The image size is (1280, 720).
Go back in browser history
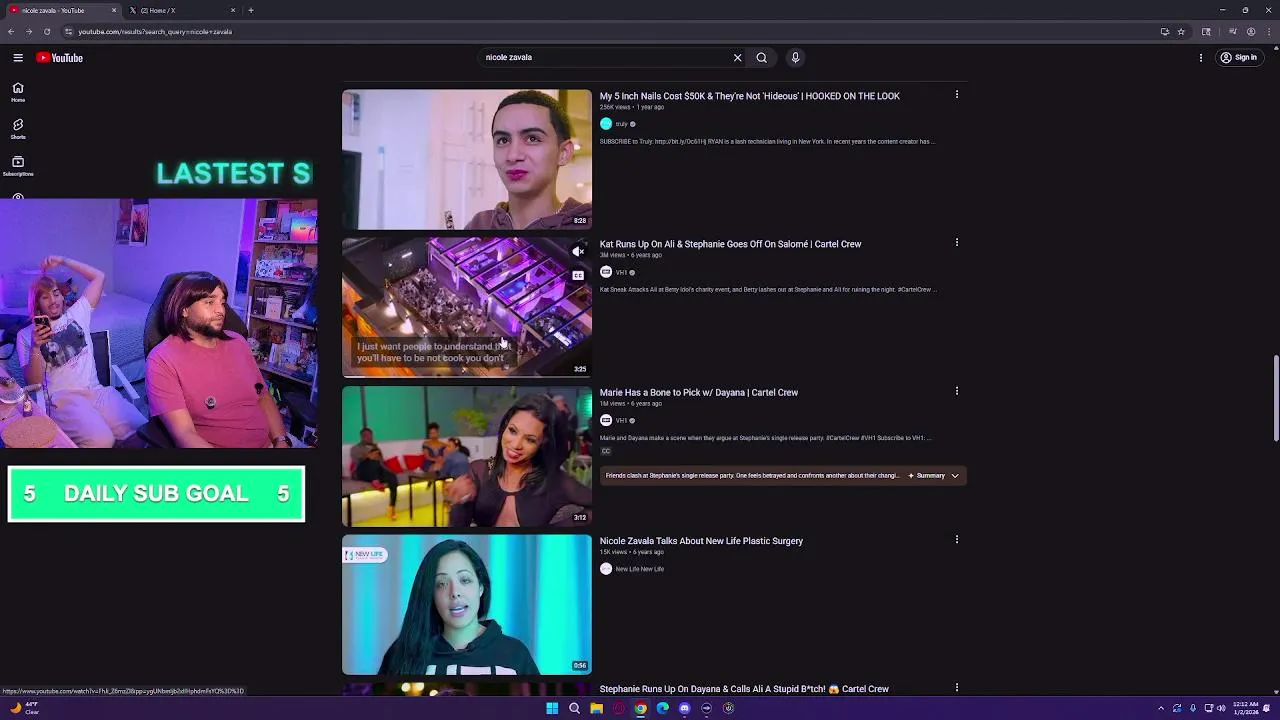coord(11,31)
